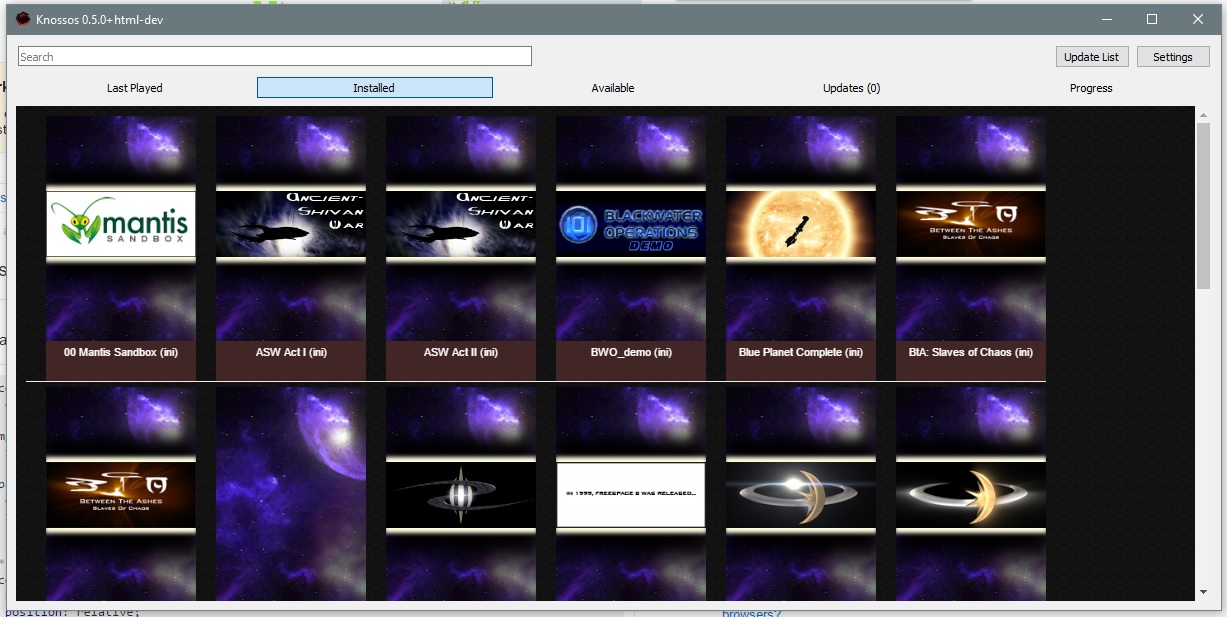The image size is (1227, 617).
Task: Select the gold crescent ring logo with flare
Action: pos(801,495)
